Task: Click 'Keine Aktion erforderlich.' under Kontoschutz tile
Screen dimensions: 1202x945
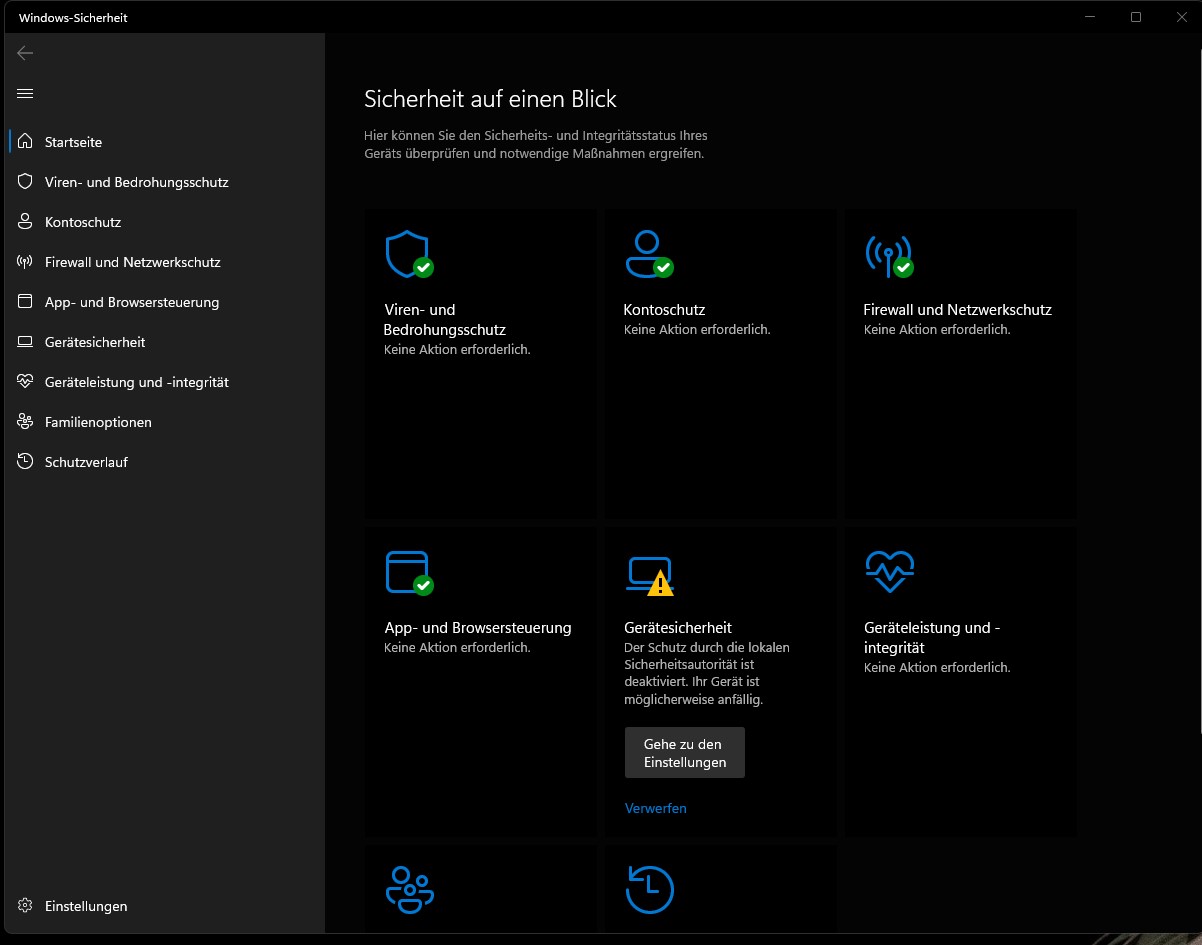Action: click(x=697, y=329)
